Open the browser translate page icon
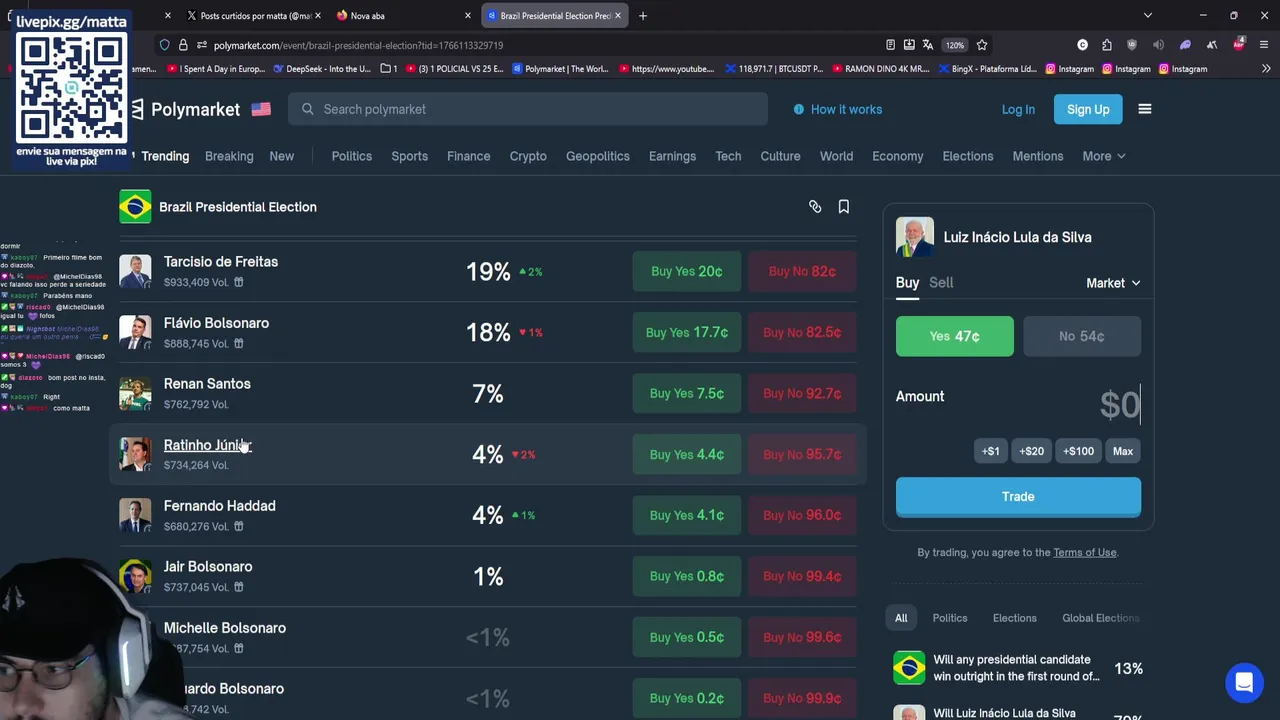Viewport: 1280px width, 720px height. [928, 45]
